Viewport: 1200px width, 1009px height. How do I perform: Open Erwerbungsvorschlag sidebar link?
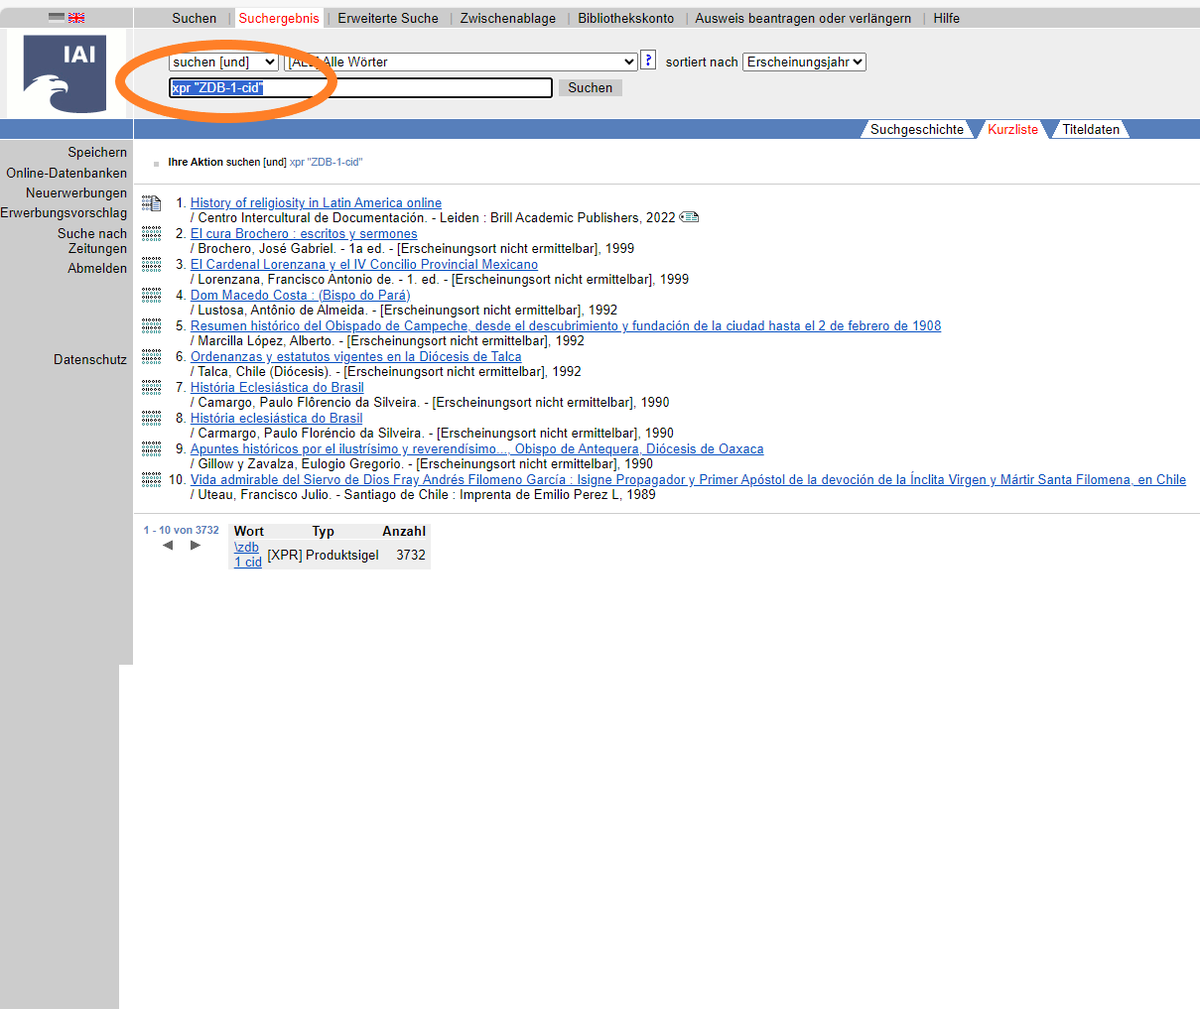[x=64, y=213]
